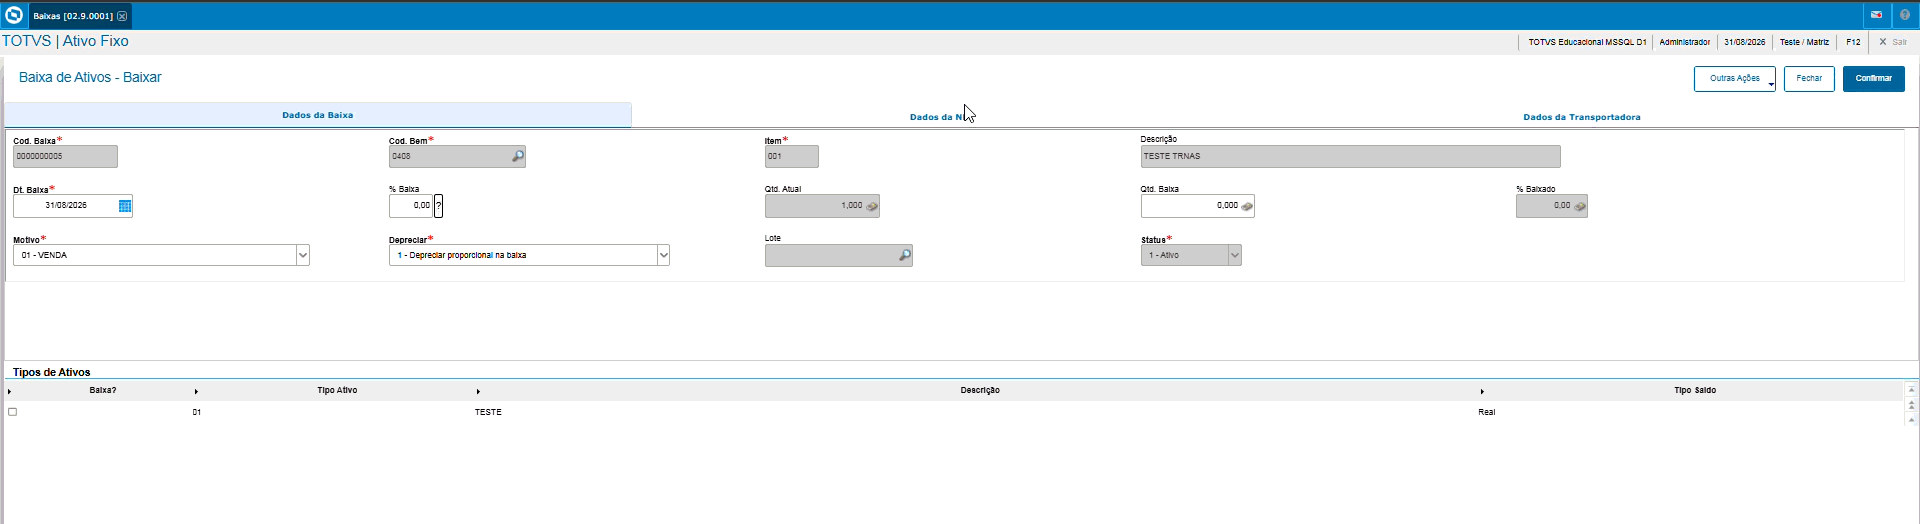This screenshot has width=1920, height=524.
Task: Click the TESTE description cell
Action: [x=488, y=412]
